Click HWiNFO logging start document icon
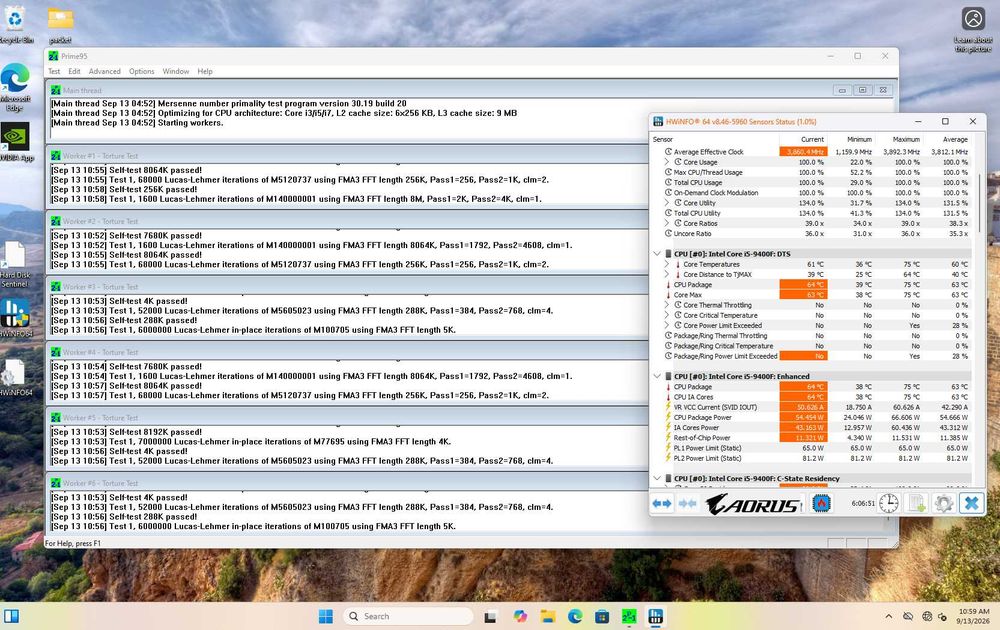 click(x=916, y=503)
